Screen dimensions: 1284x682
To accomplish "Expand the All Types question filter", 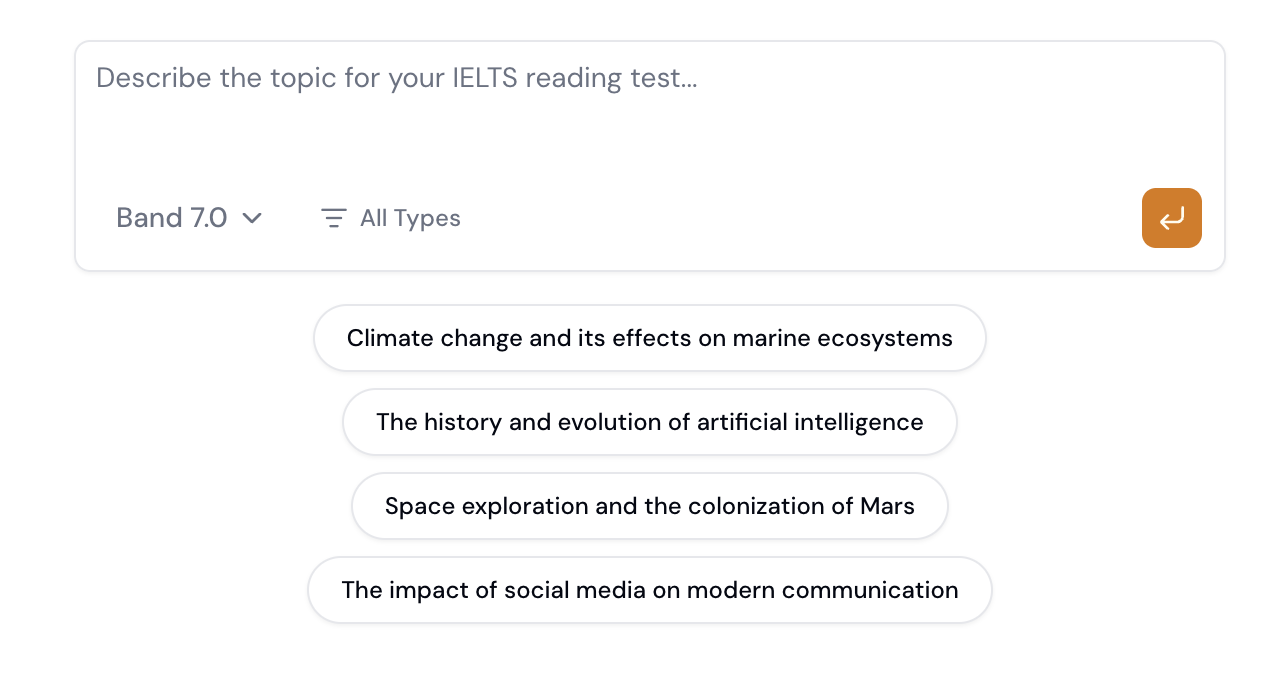I will 391,218.
